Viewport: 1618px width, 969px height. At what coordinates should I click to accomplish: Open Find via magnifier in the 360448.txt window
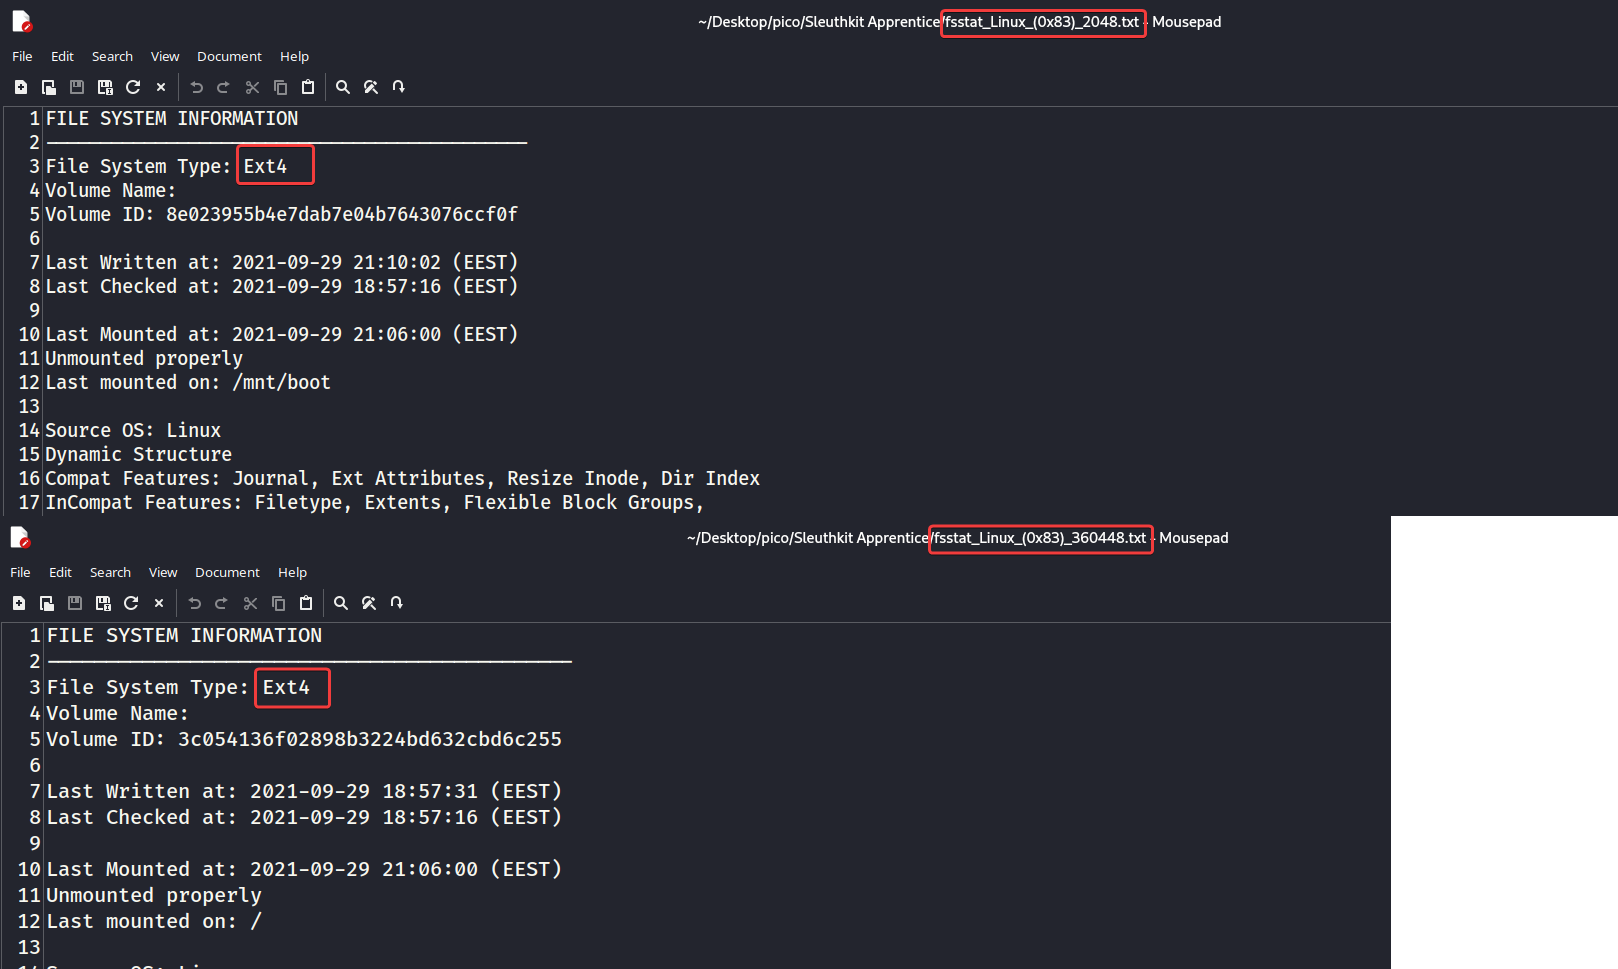click(341, 603)
